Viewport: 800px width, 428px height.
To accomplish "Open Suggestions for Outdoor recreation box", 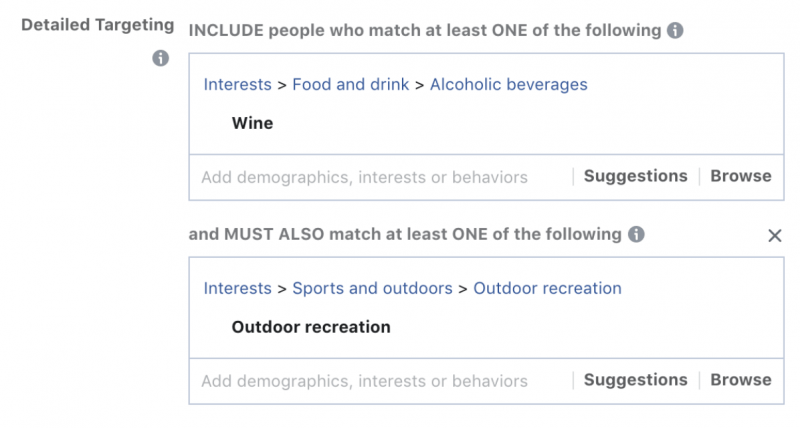I will coord(635,380).
